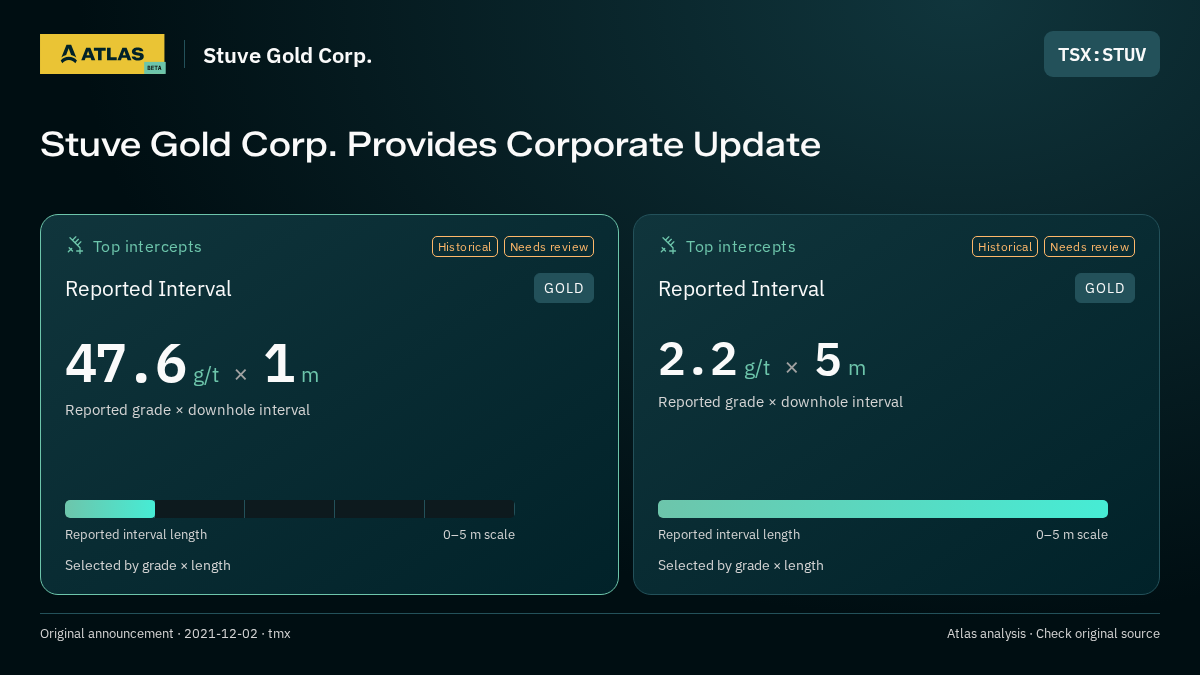This screenshot has width=1200, height=675.
Task: Click Original announcement 2021-12-02 footer text
Action: 165,634
